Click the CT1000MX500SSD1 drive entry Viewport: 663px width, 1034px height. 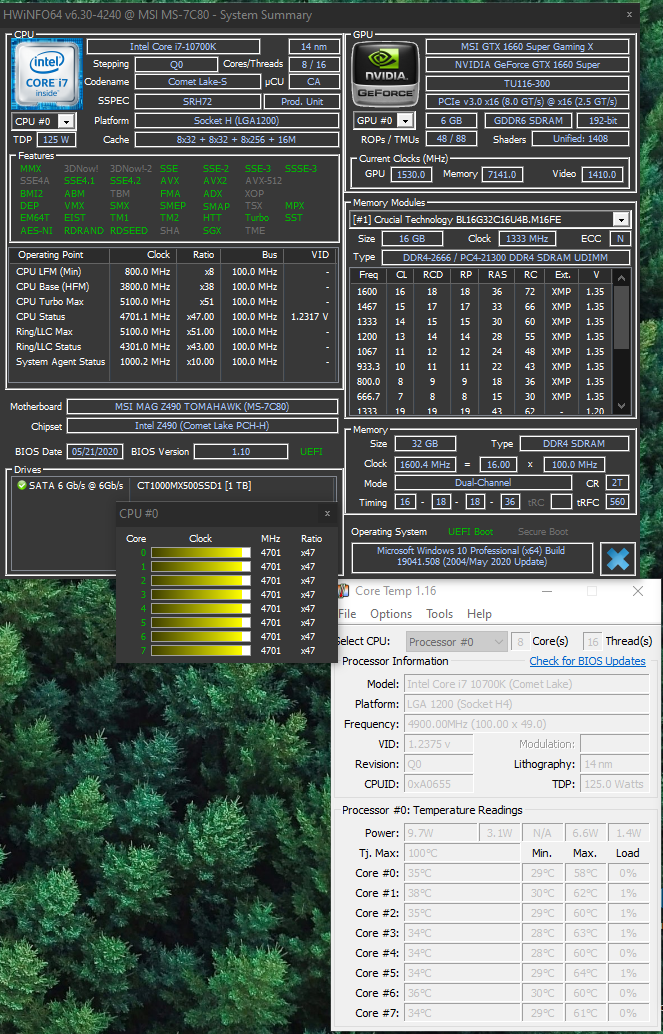(194, 485)
